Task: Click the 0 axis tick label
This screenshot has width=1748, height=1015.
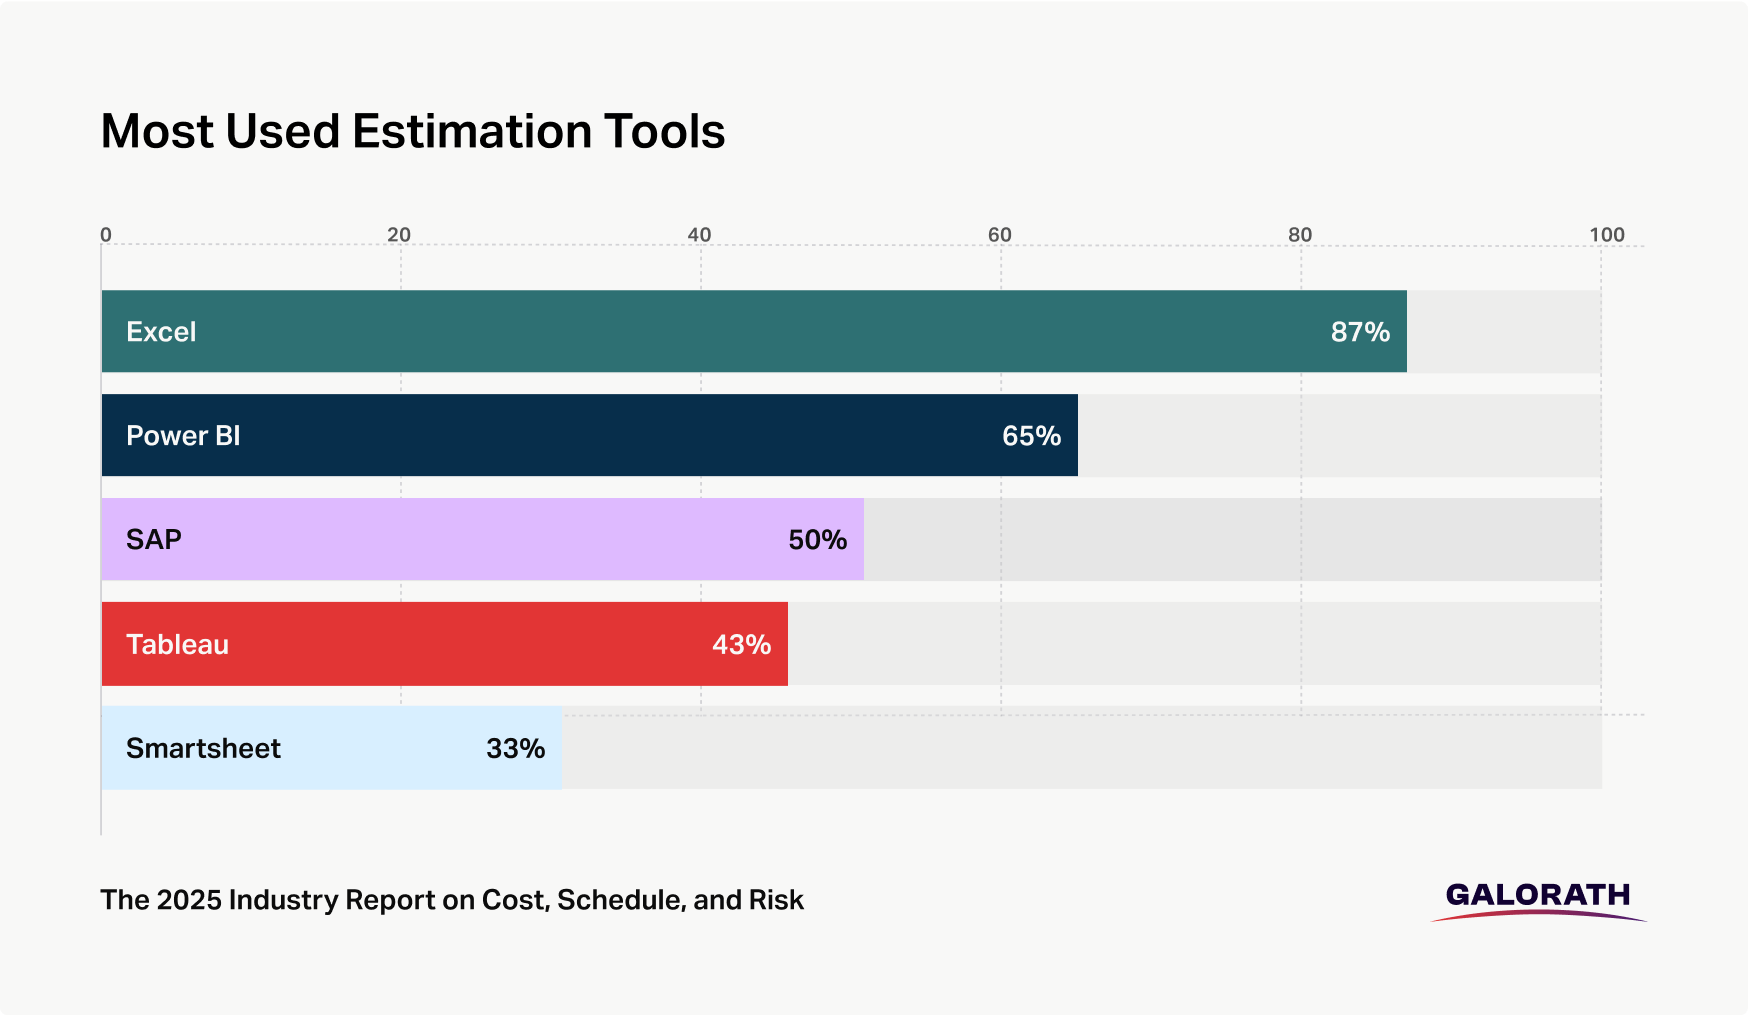Action: click(106, 235)
